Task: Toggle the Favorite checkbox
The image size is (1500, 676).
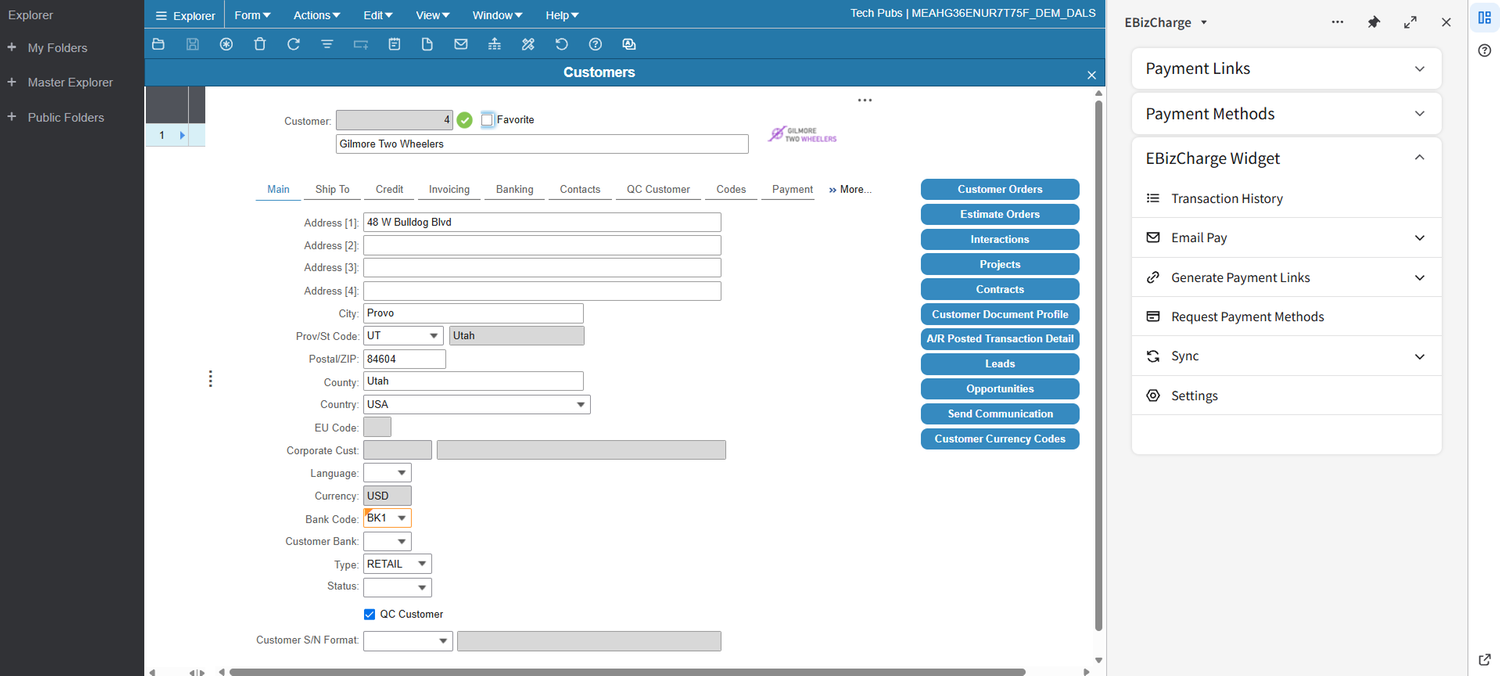Action: coord(487,120)
